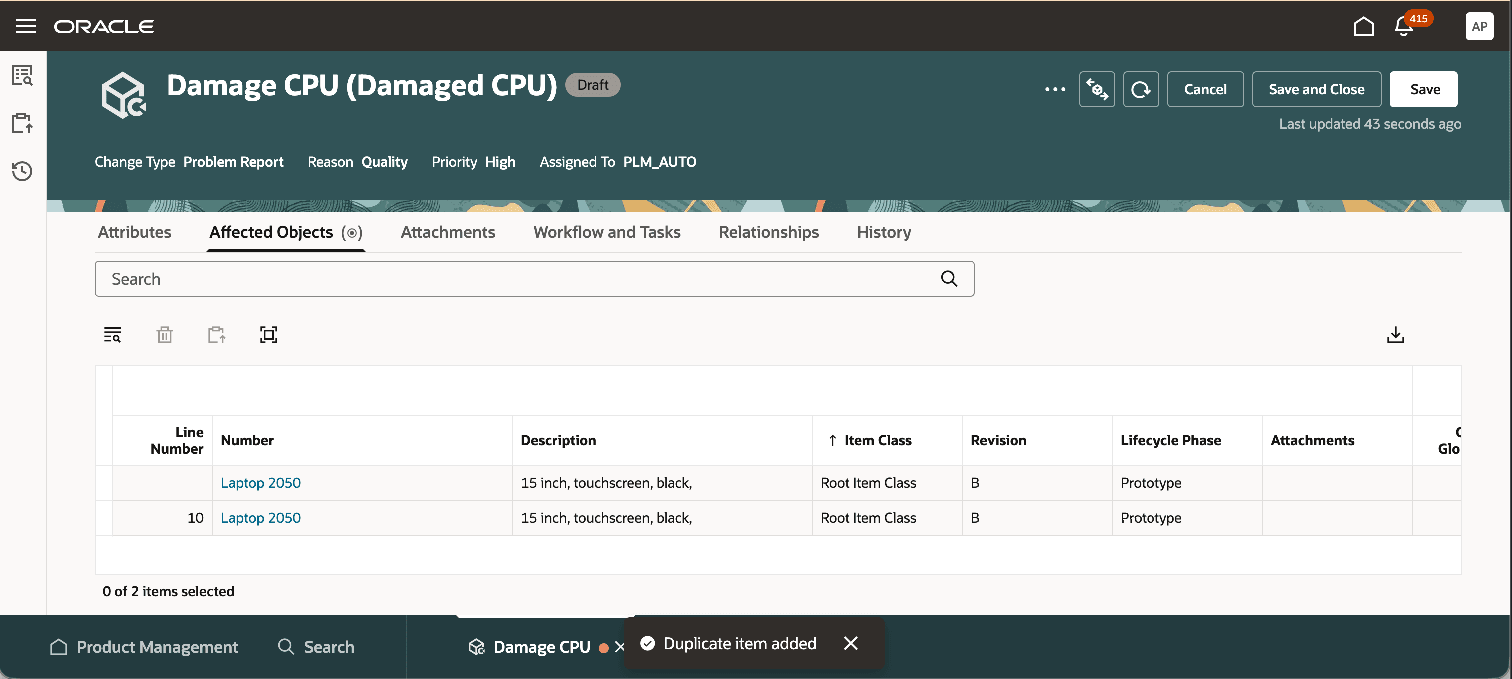The image size is (1512, 679).
Task: Open the Relationships tab
Action: coord(768,232)
